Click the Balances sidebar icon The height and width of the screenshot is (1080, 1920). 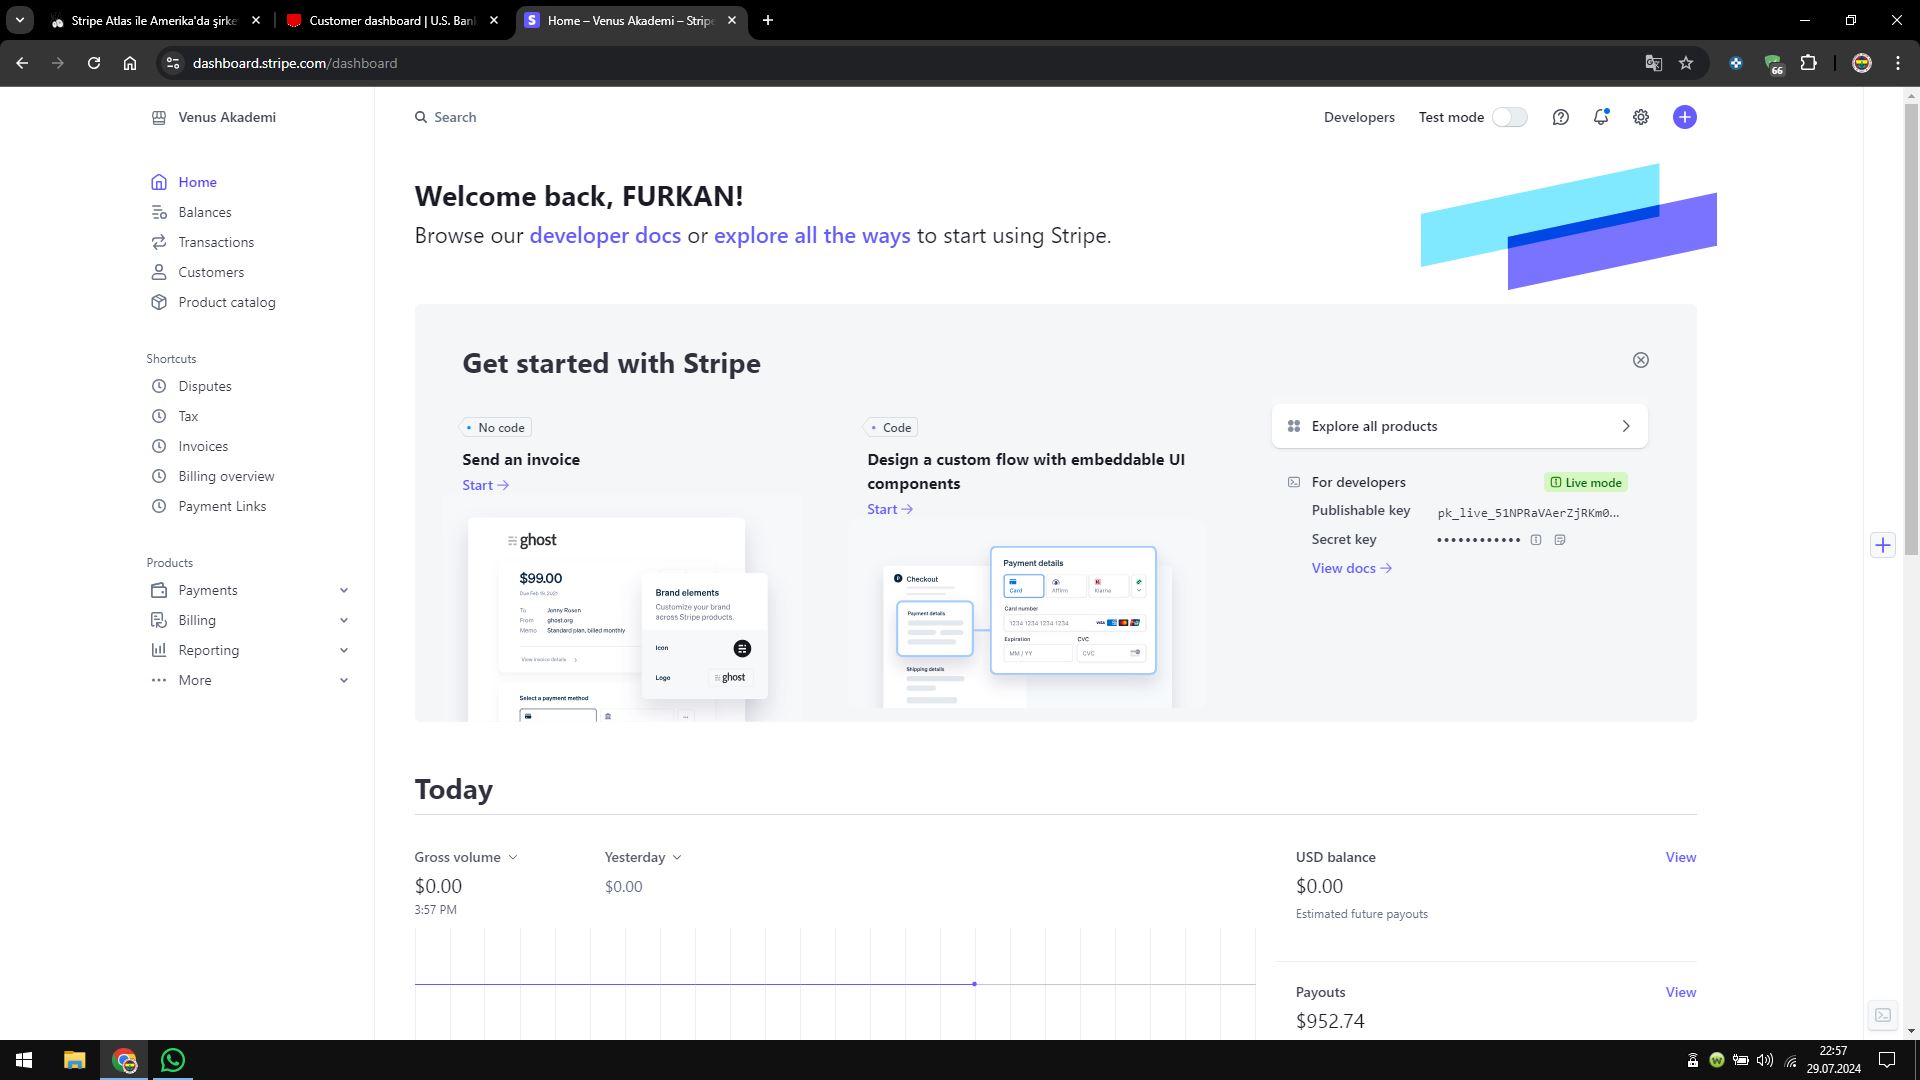click(158, 212)
